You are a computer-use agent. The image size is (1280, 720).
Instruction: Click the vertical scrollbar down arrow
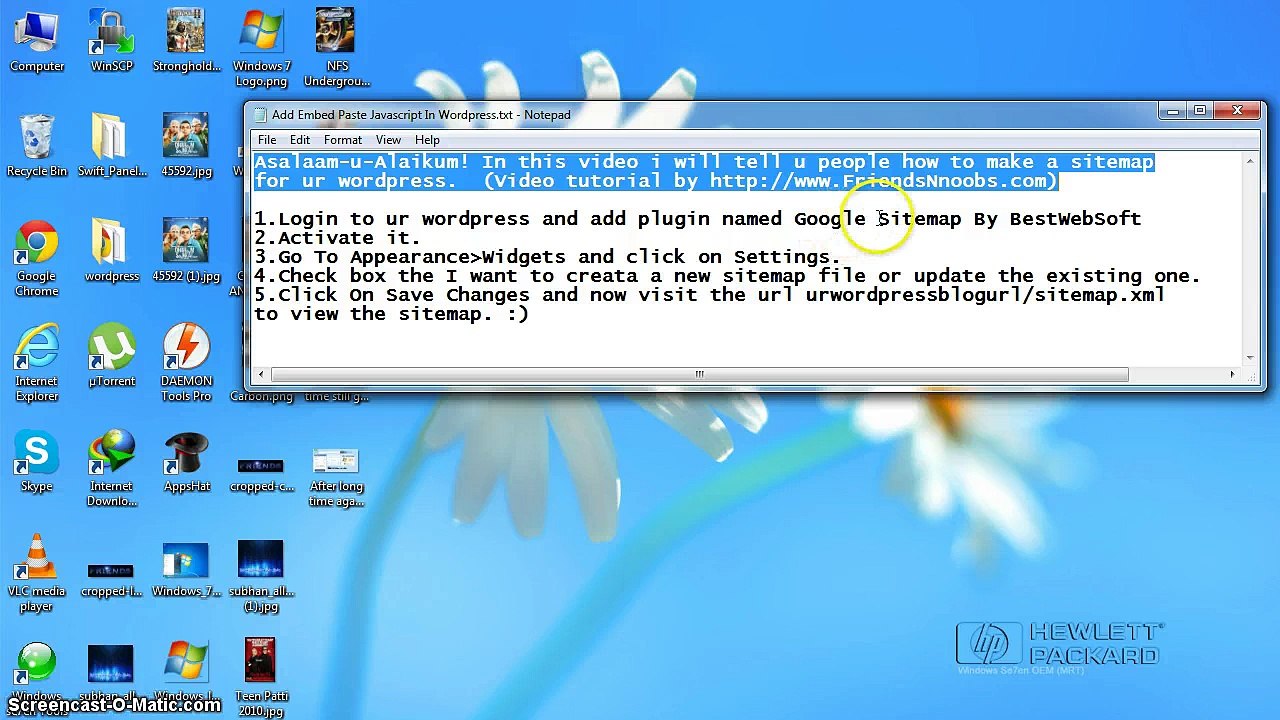(1251, 357)
